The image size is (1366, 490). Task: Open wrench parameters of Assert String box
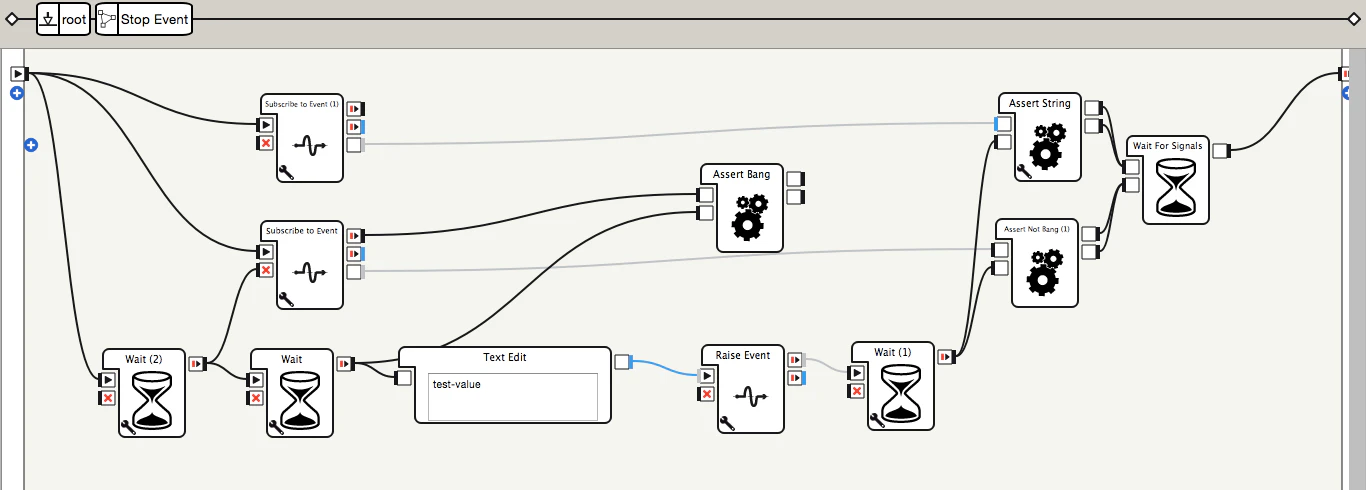coord(1023,171)
